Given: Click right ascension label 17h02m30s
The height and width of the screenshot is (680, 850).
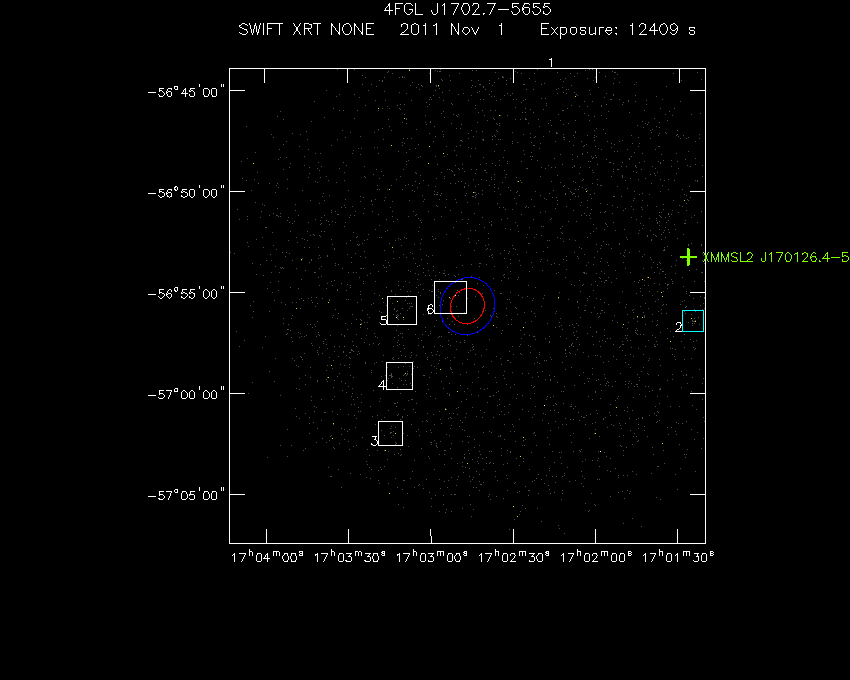Looking at the screenshot, I should click(513, 557).
